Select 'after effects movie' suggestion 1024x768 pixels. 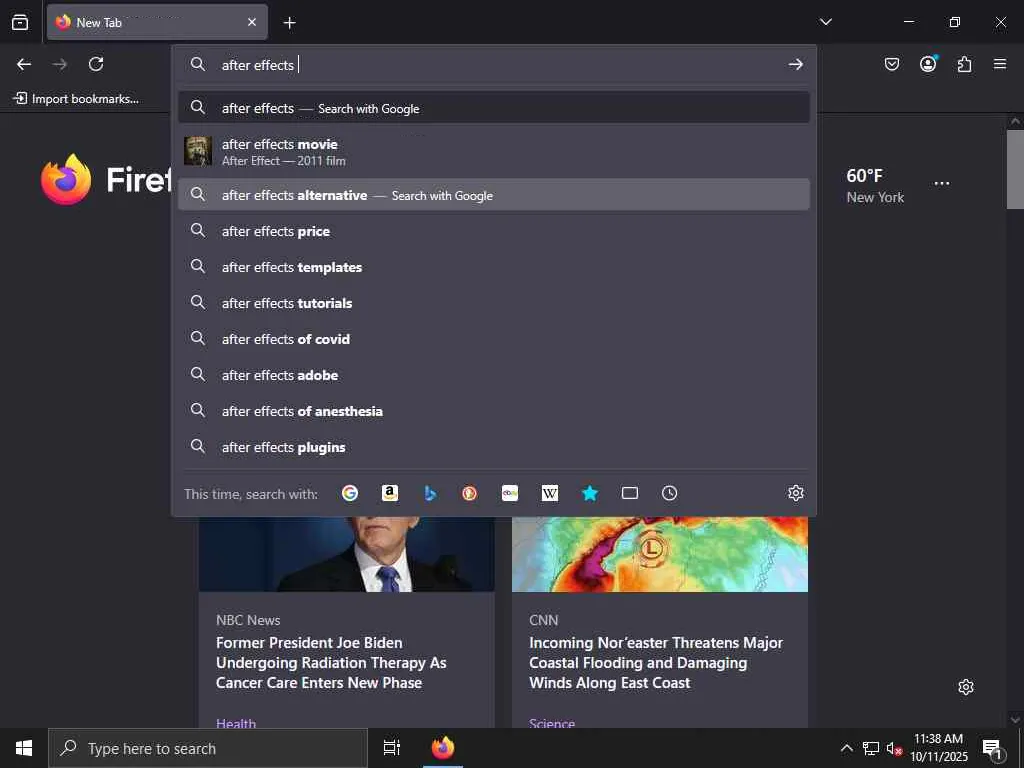pyautogui.click(x=494, y=152)
